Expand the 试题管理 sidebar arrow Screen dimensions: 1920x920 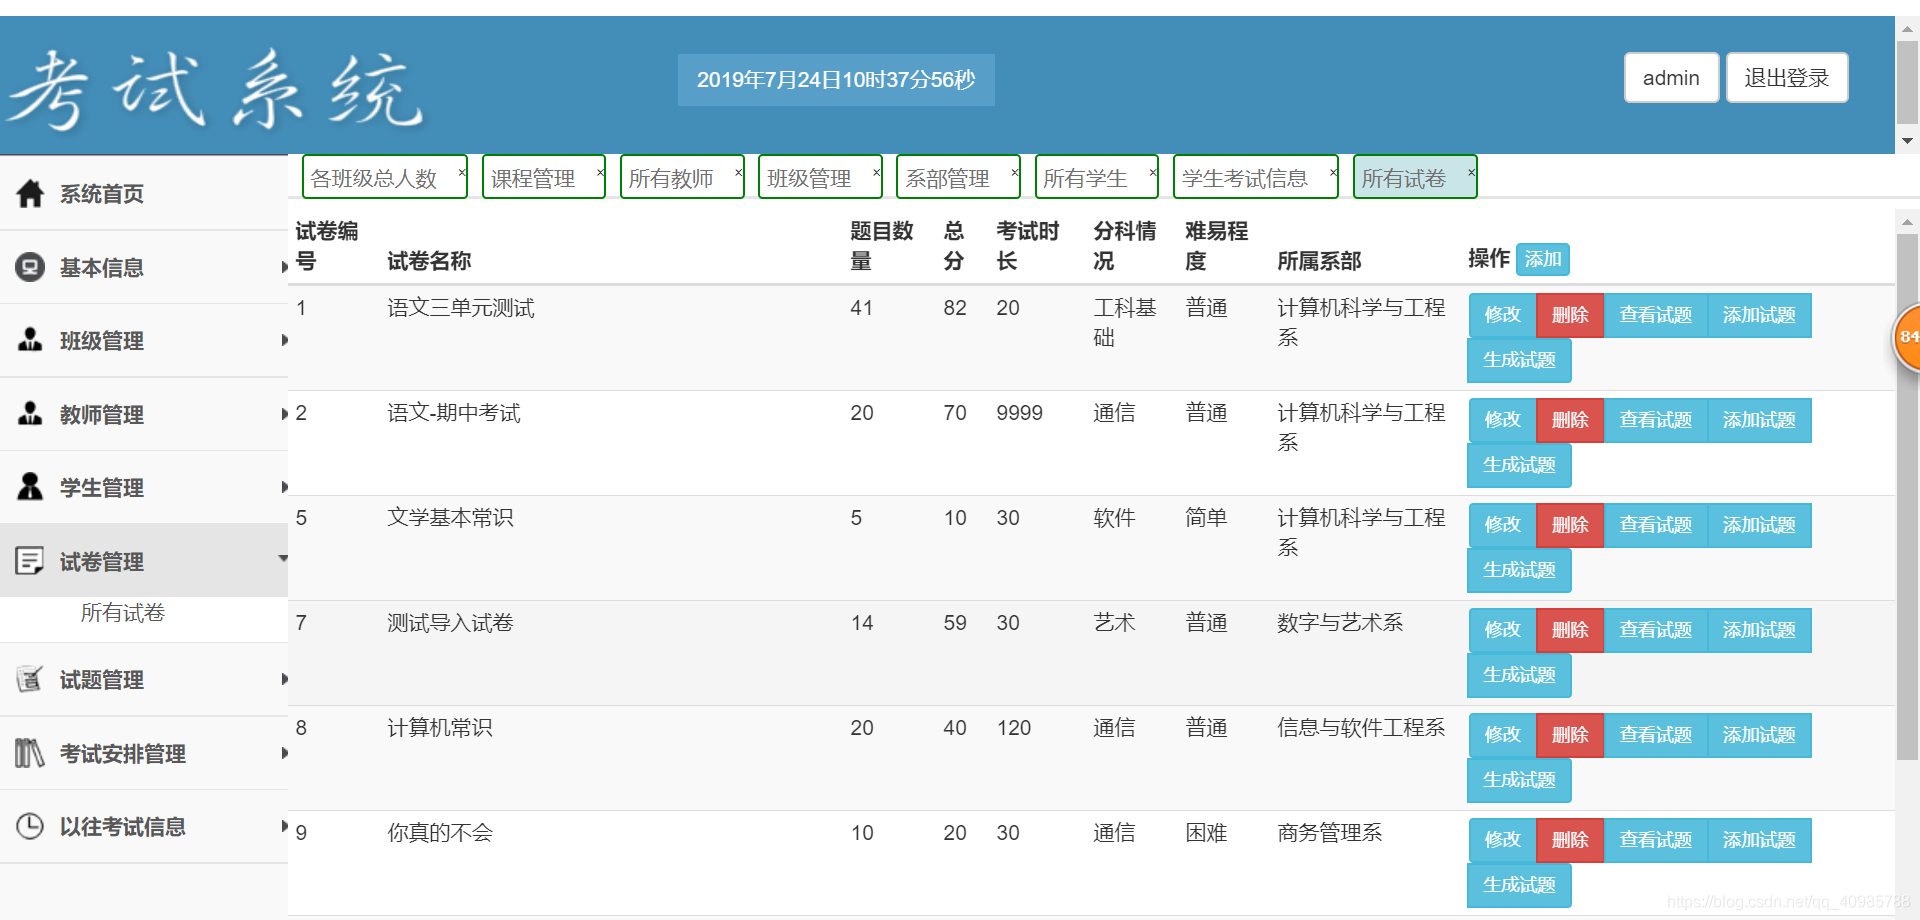point(284,679)
